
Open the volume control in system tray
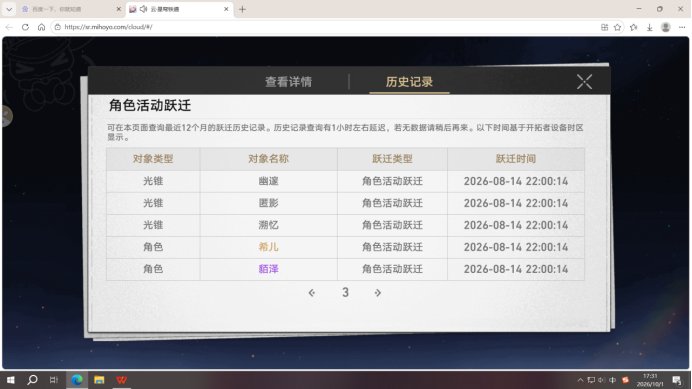tap(601, 380)
